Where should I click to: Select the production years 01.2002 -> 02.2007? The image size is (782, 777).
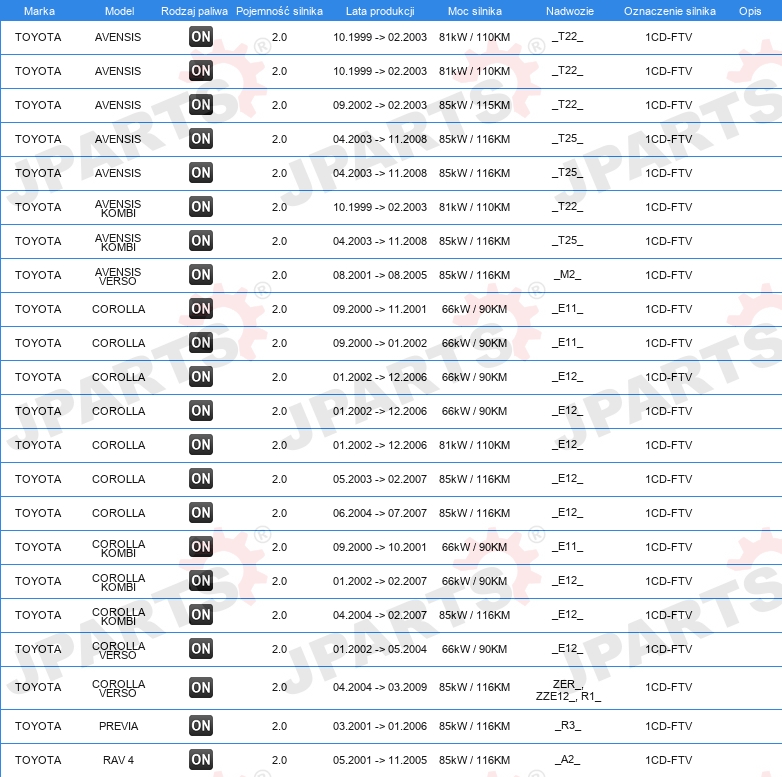[380, 581]
